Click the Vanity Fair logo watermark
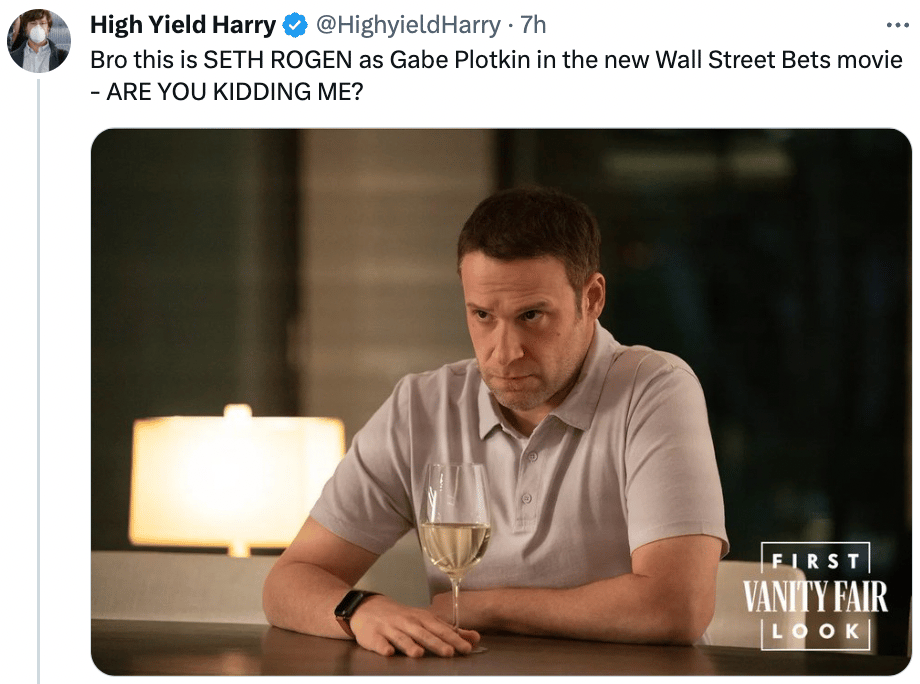The height and width of the screenshot is (684, 920). [815, 595]
